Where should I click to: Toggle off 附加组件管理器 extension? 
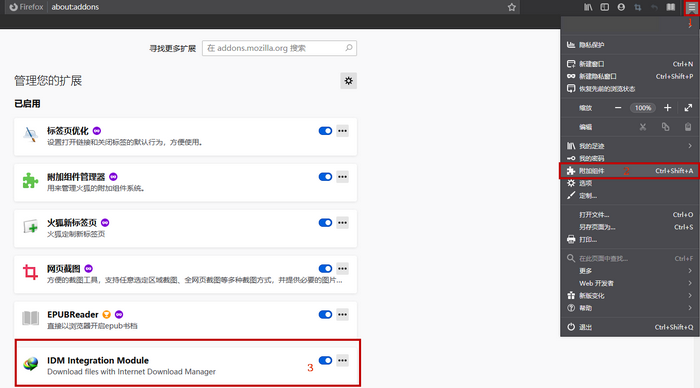point(325,177)
